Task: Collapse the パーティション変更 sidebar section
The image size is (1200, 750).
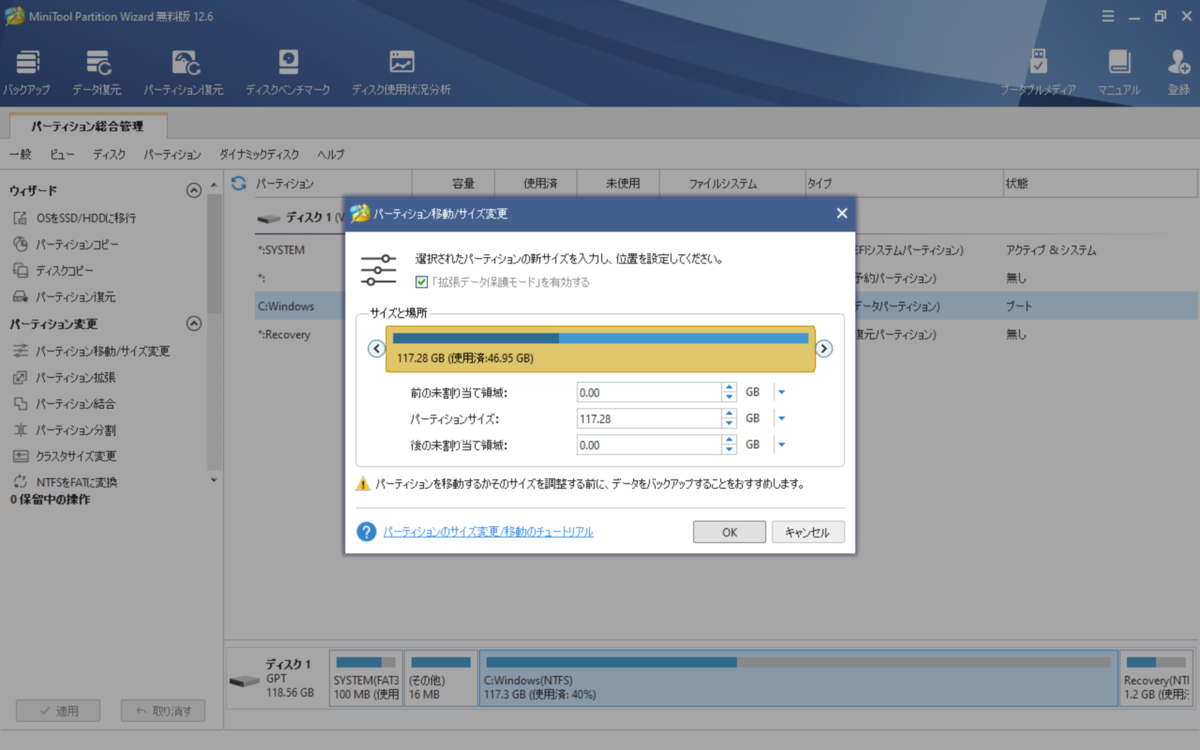Action: [194, 324]
